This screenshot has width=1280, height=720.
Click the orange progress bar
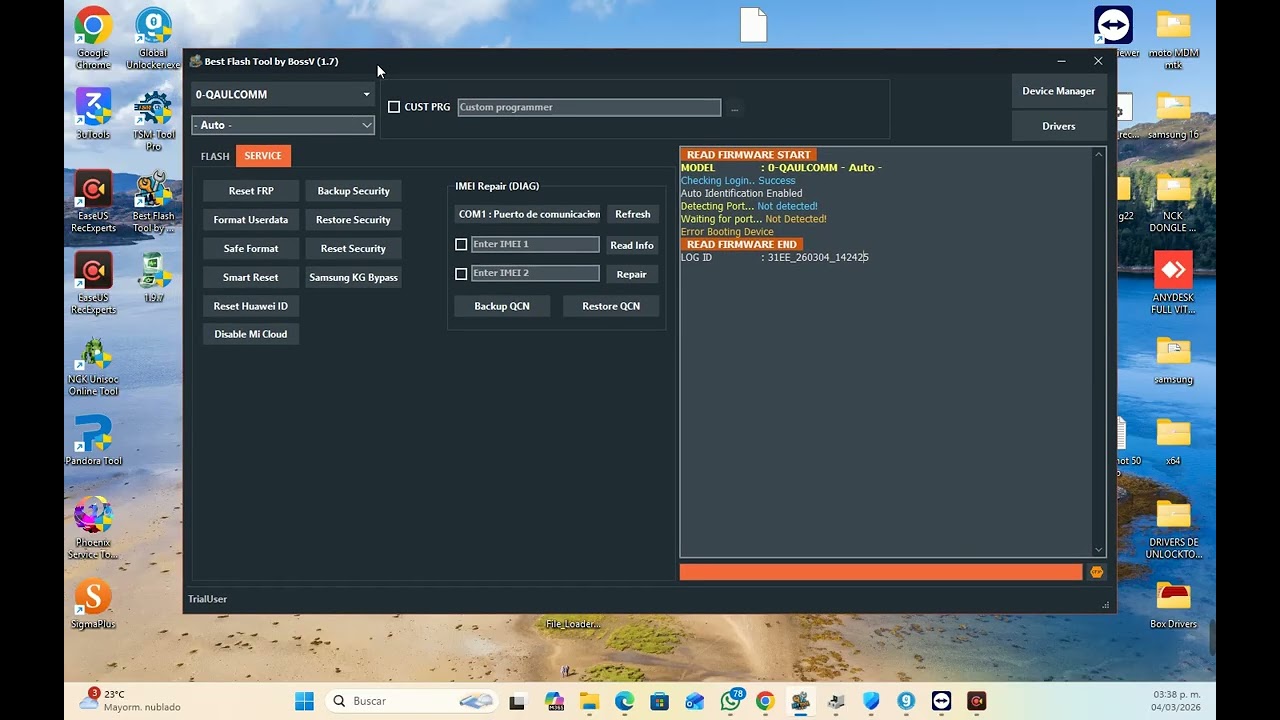880,572
